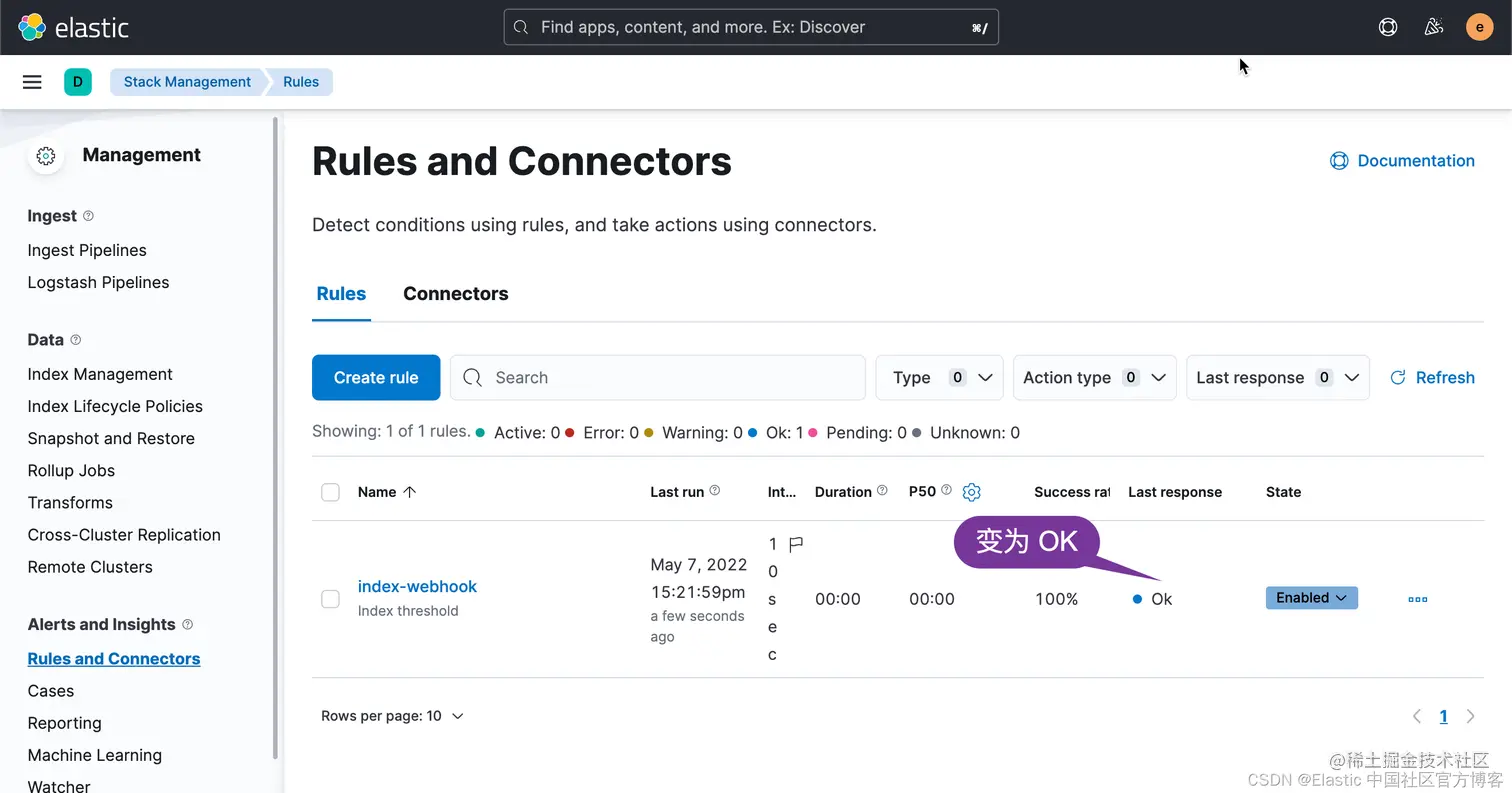
Task: Open the row actions ellipsis menu
Action: (x=1417, y=599)
